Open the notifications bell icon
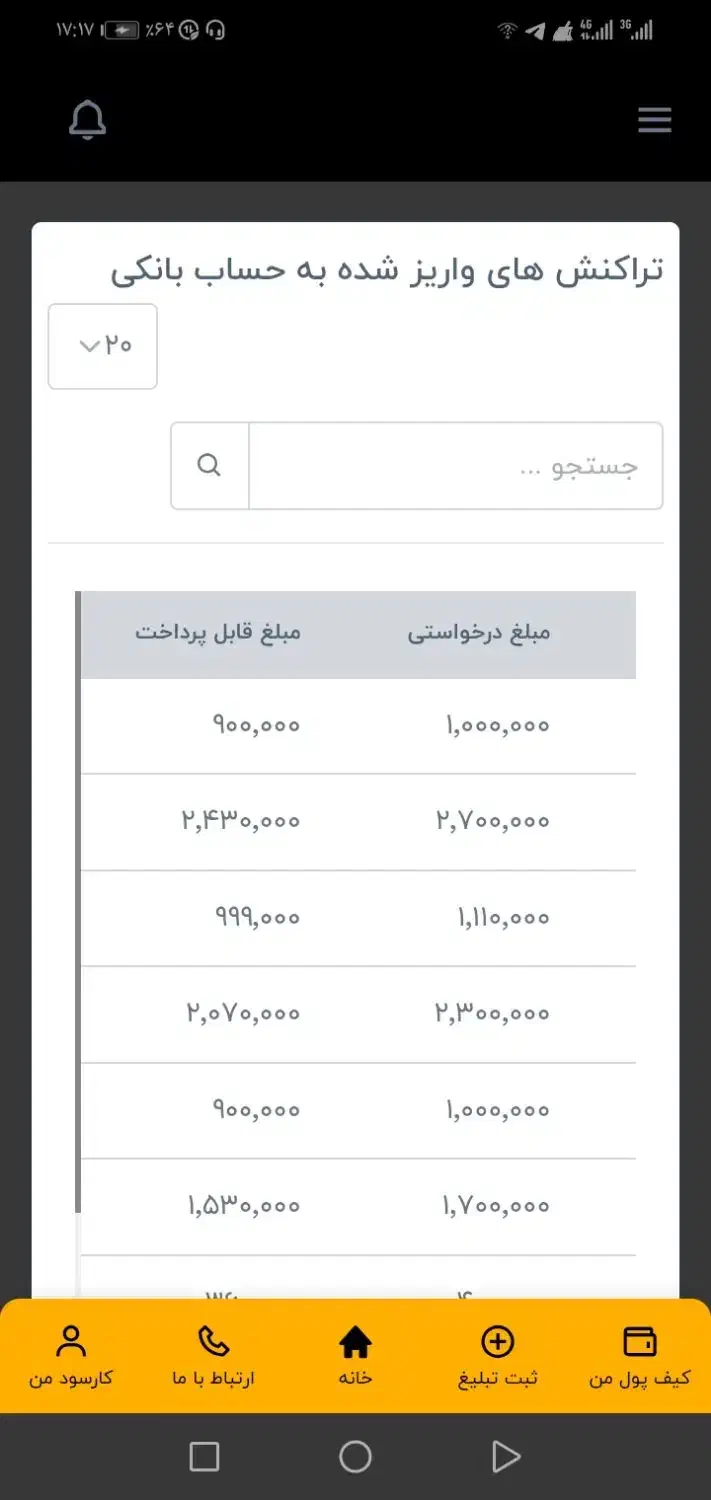711x1500 pixels. (x=87, y=120)
